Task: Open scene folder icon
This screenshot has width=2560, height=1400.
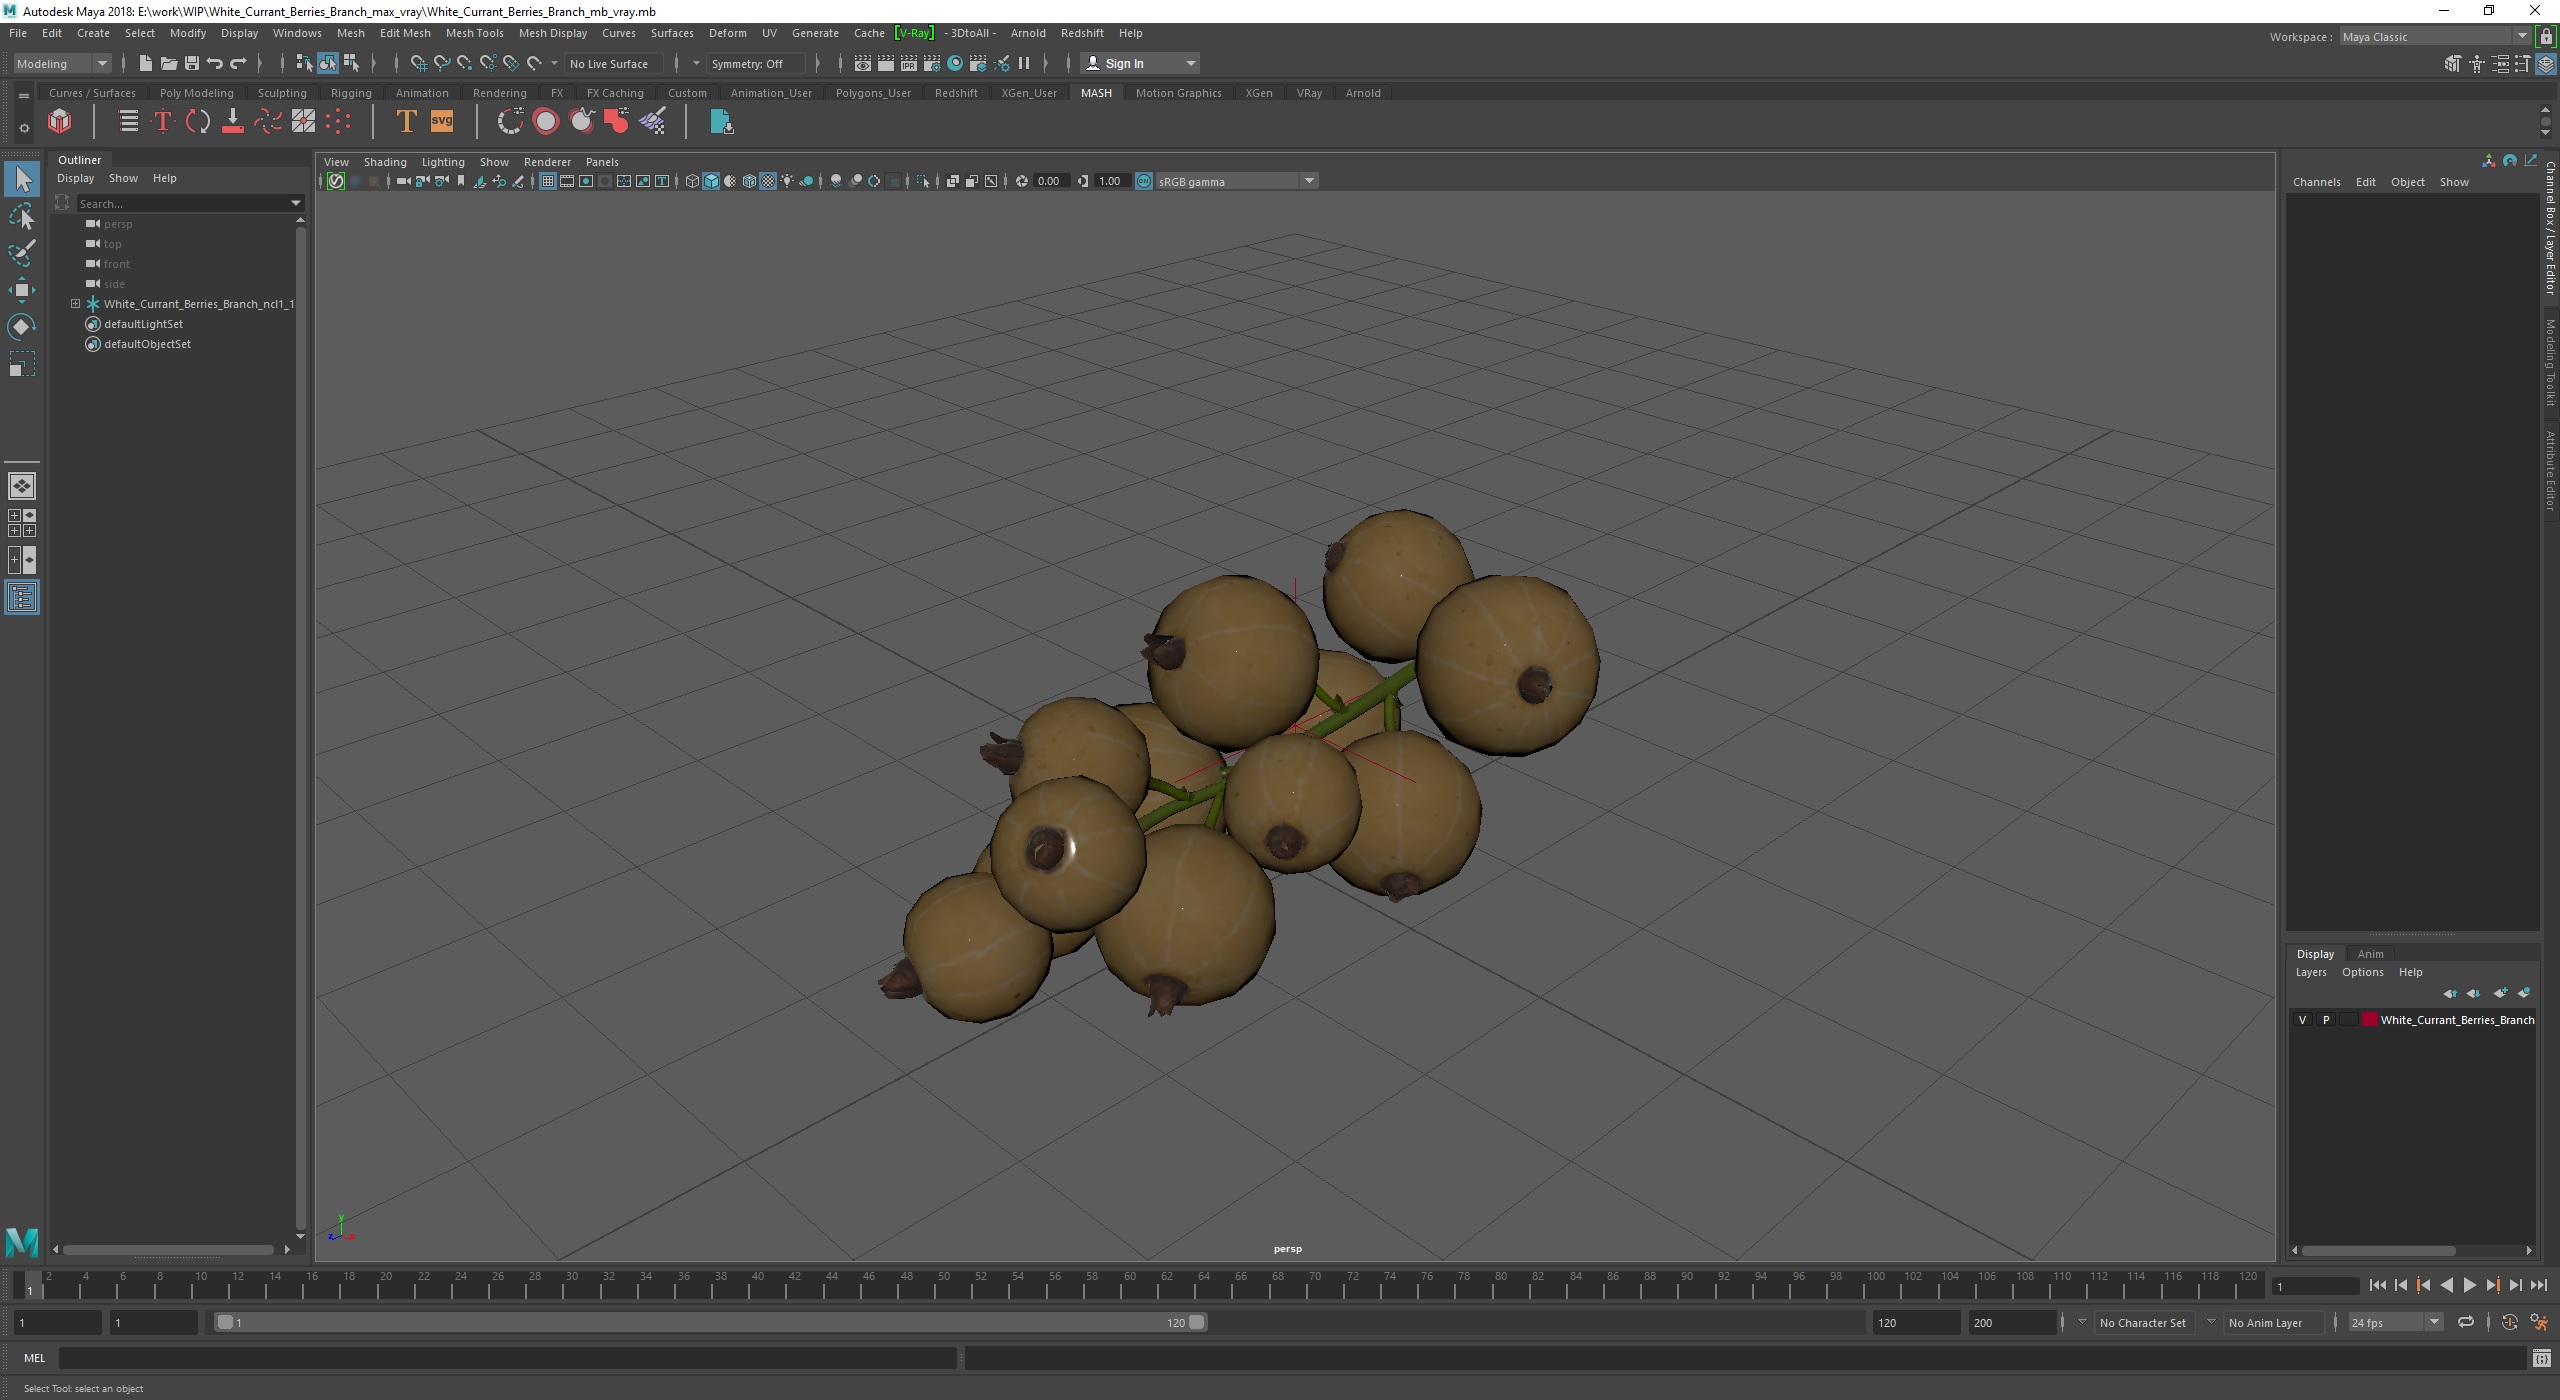Action: click(169, 63)
